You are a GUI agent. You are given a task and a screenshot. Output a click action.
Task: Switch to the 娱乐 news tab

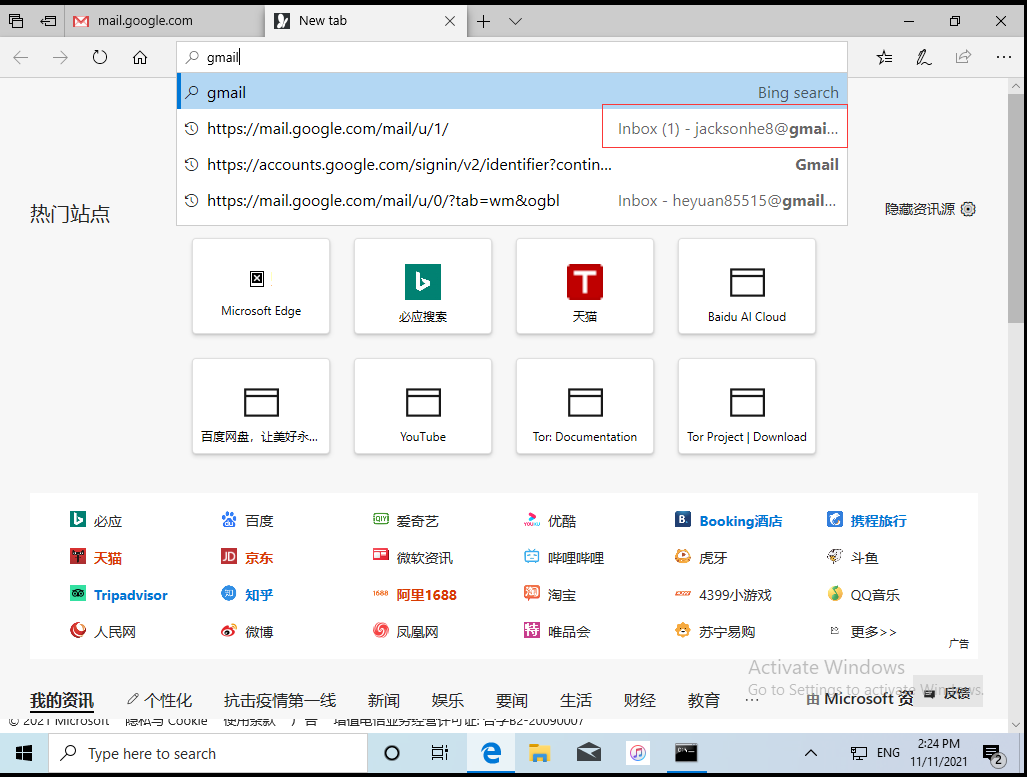(x=448, y=700)
